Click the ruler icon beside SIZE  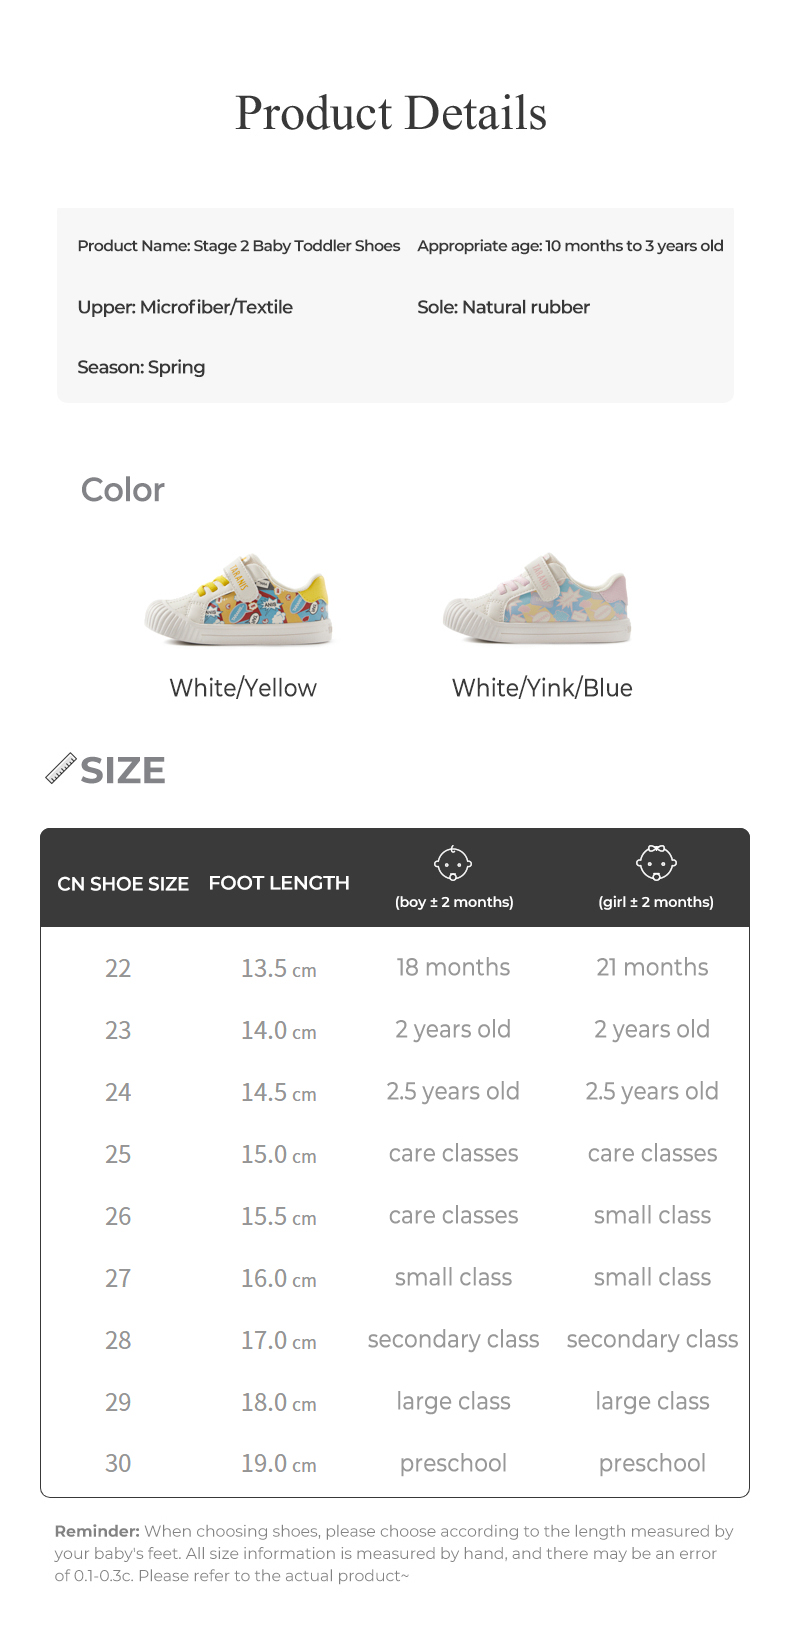pos(61,769)
